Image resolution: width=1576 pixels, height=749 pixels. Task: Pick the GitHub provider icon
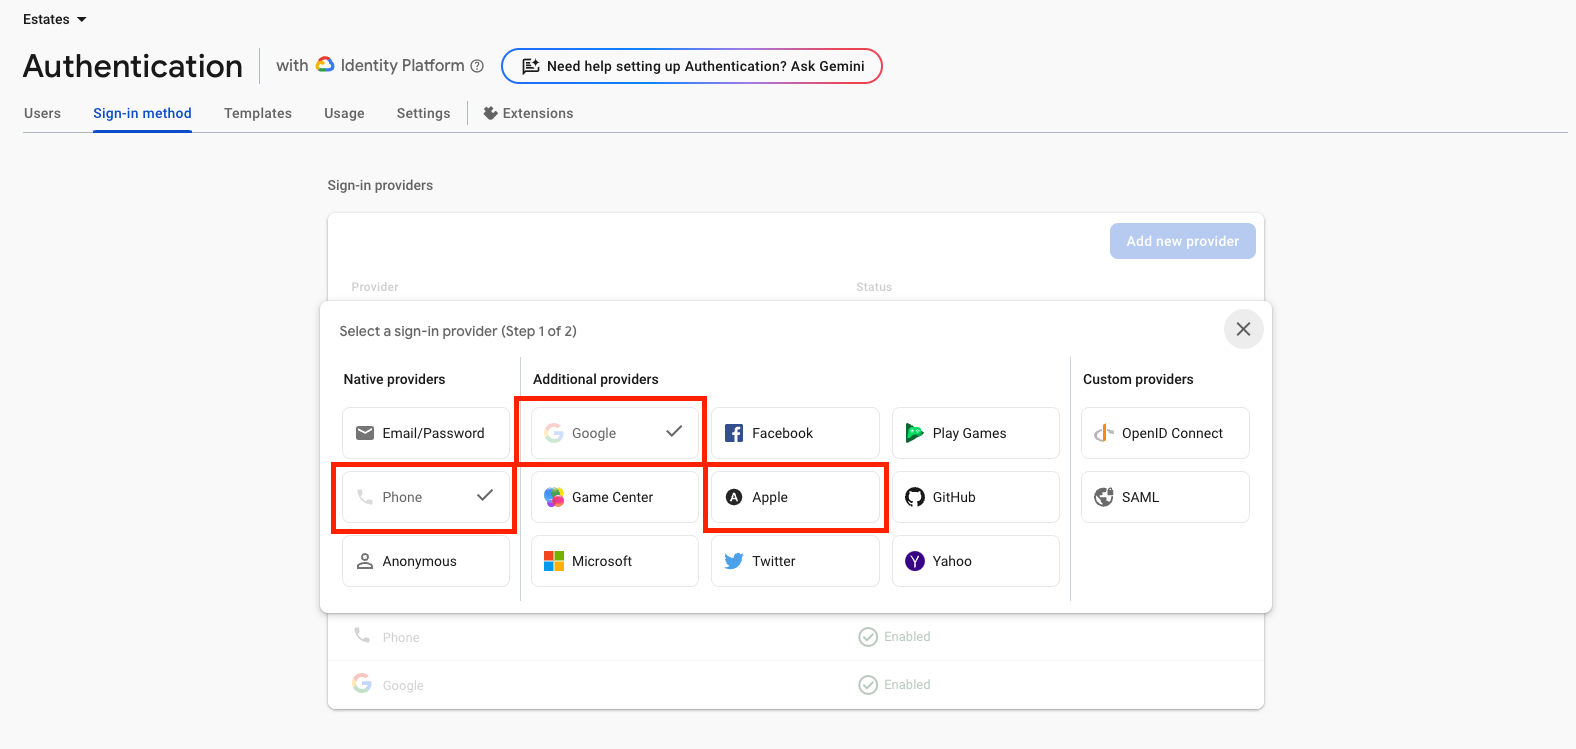(914, 497)
